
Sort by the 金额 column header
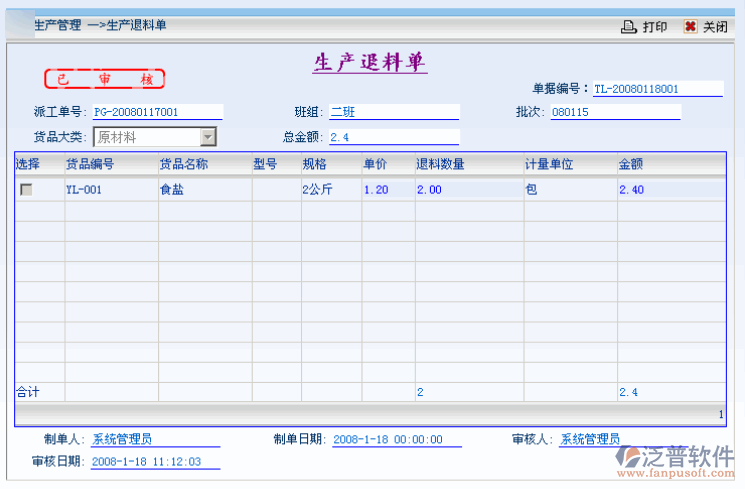[631, 164]
